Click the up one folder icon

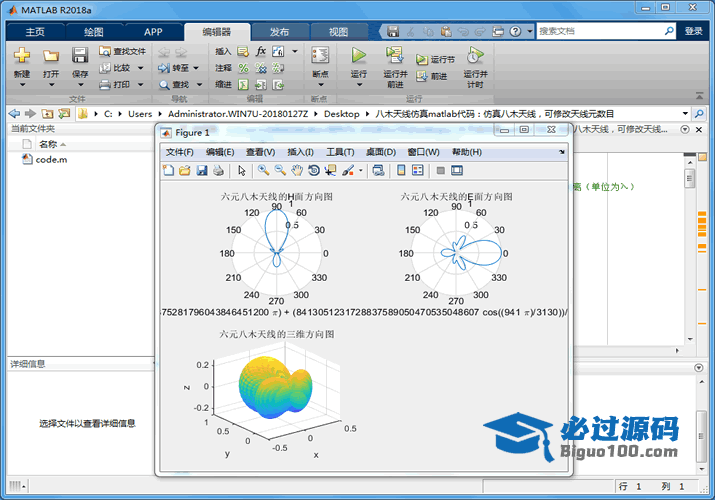[x=47, y=113]
